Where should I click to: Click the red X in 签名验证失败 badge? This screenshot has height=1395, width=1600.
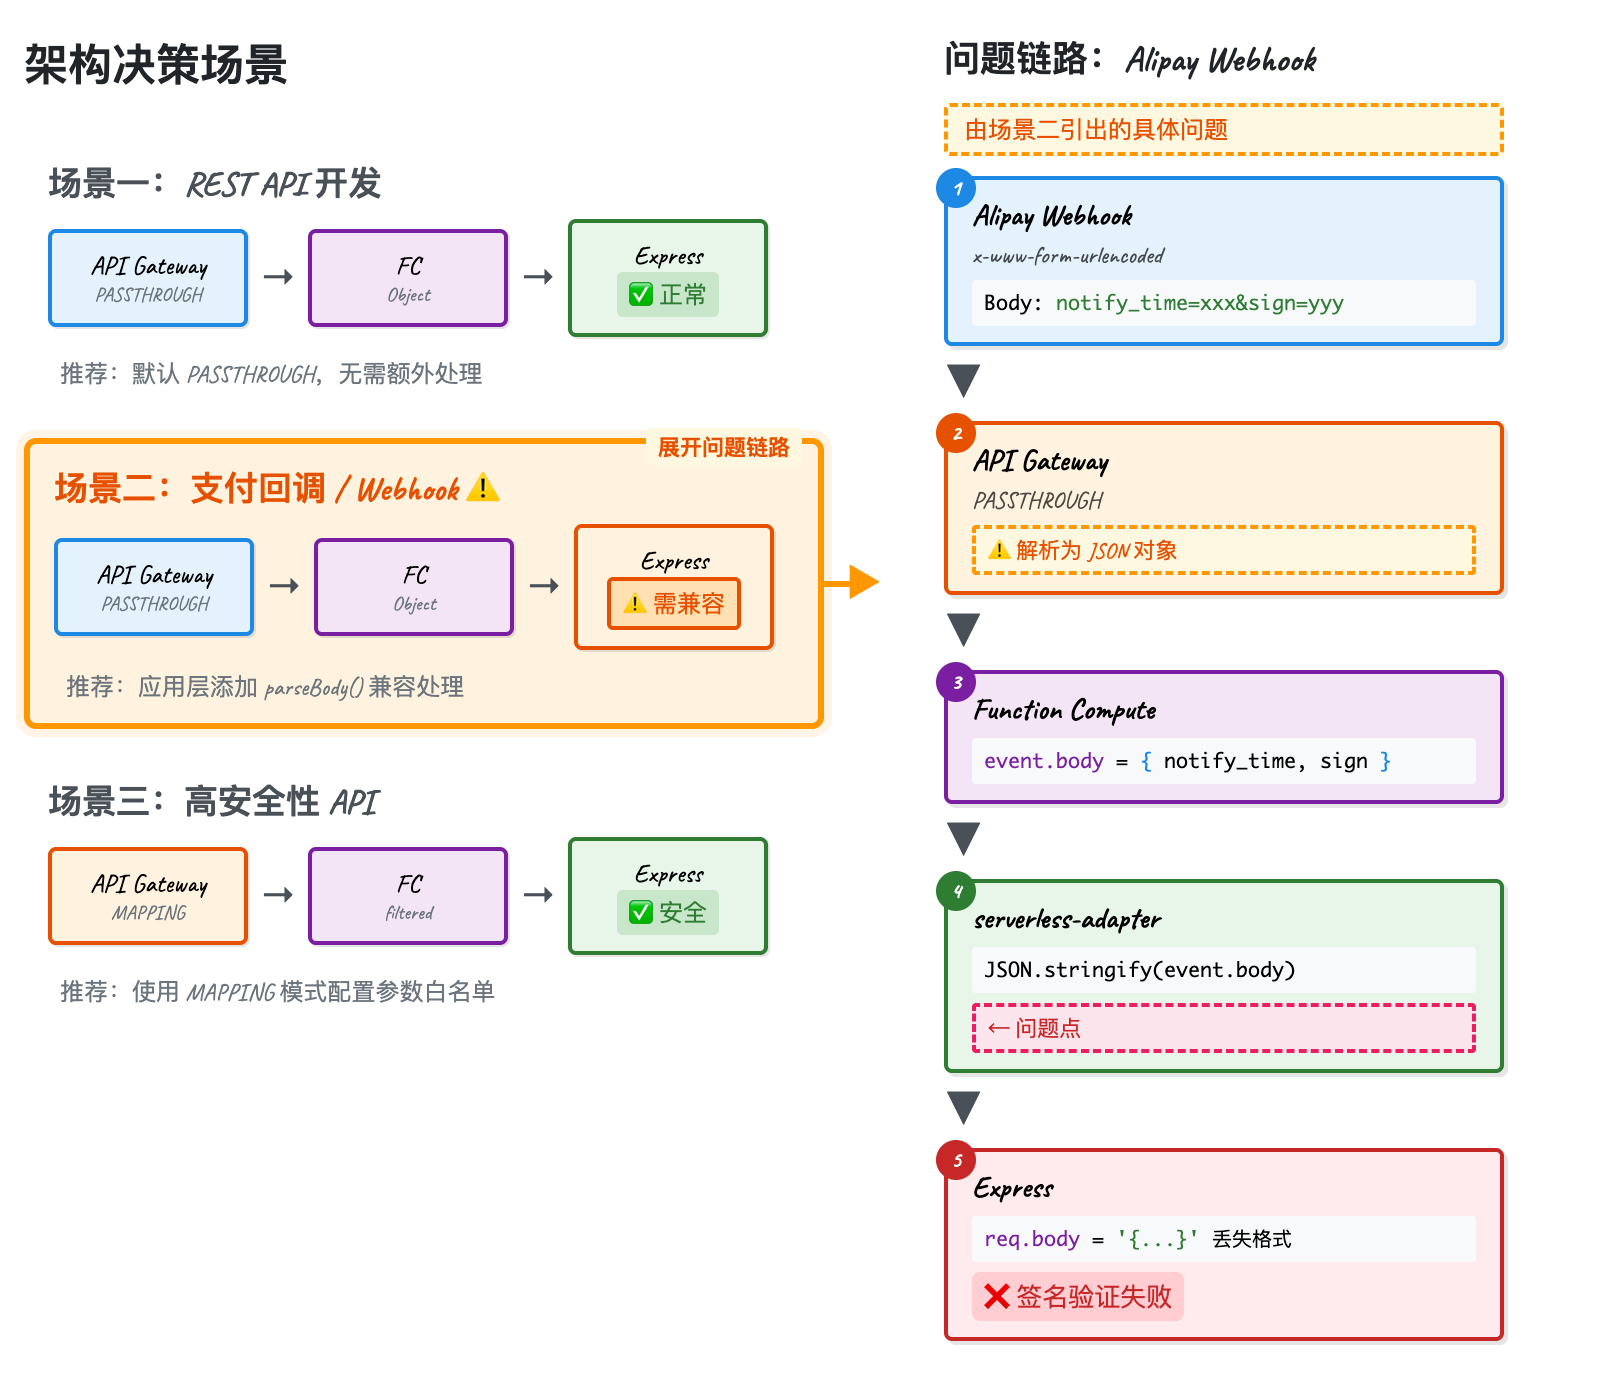(995, 1297)
